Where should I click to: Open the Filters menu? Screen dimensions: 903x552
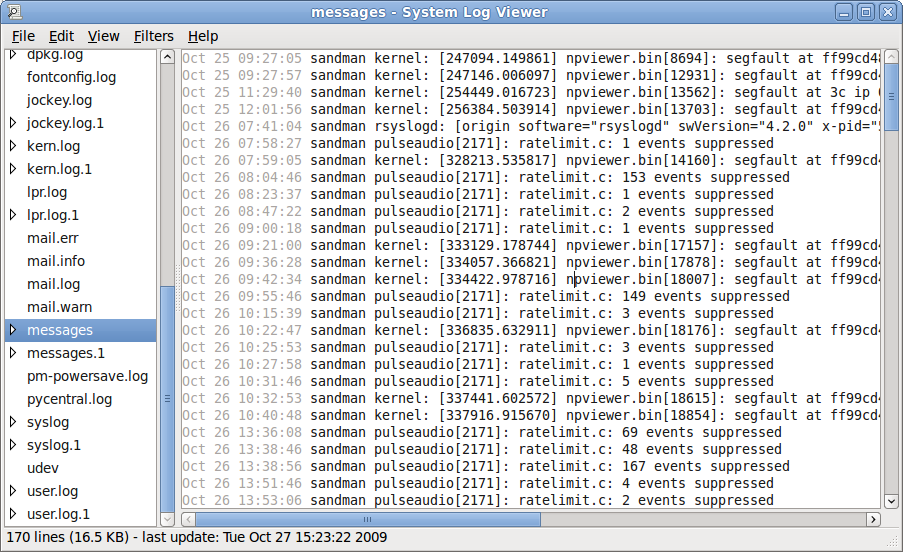[x=153, y=36]
